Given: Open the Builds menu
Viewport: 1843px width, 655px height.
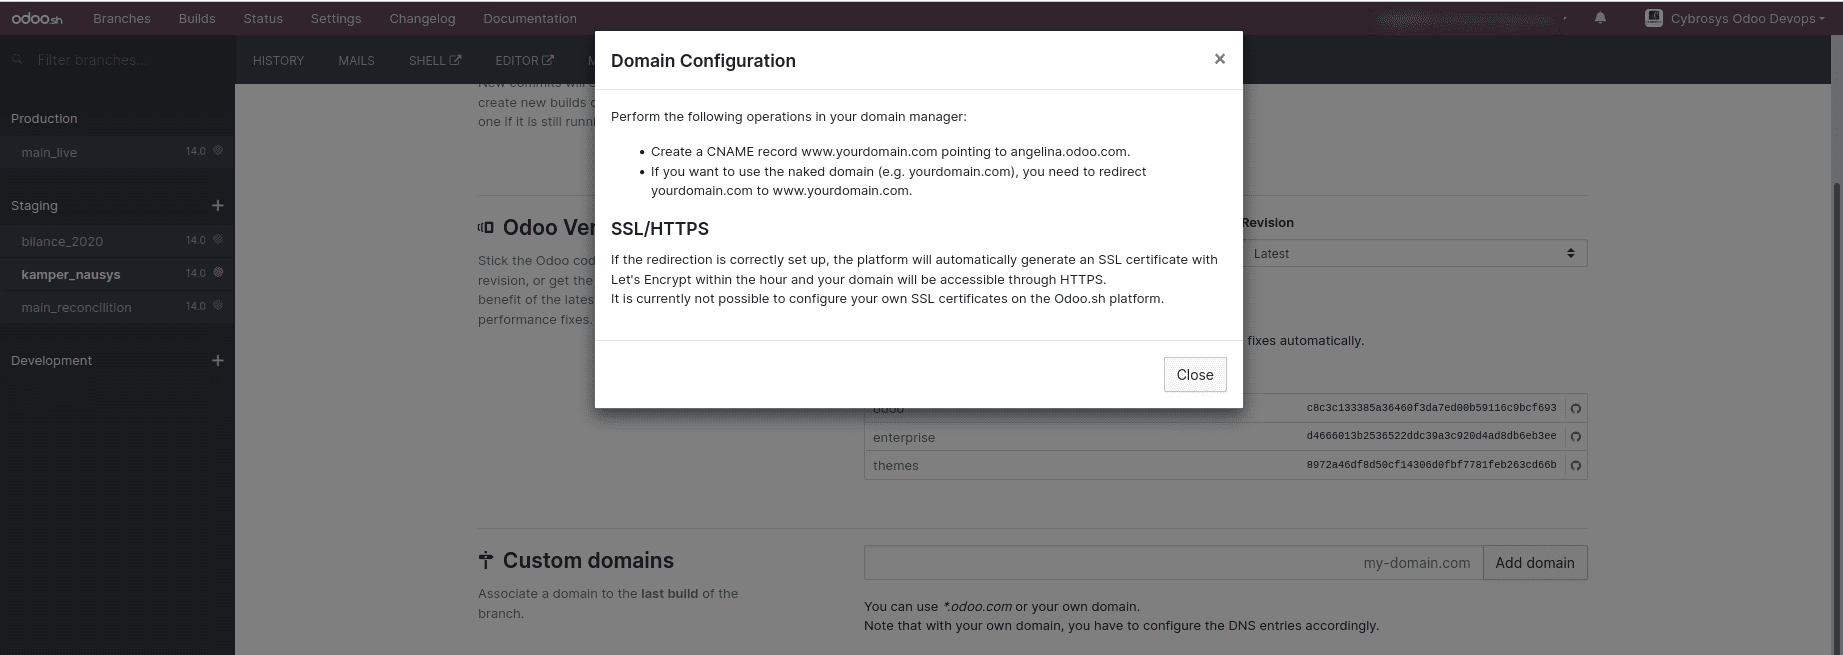Looking at the screenshot, I should [x=197, y=18].
